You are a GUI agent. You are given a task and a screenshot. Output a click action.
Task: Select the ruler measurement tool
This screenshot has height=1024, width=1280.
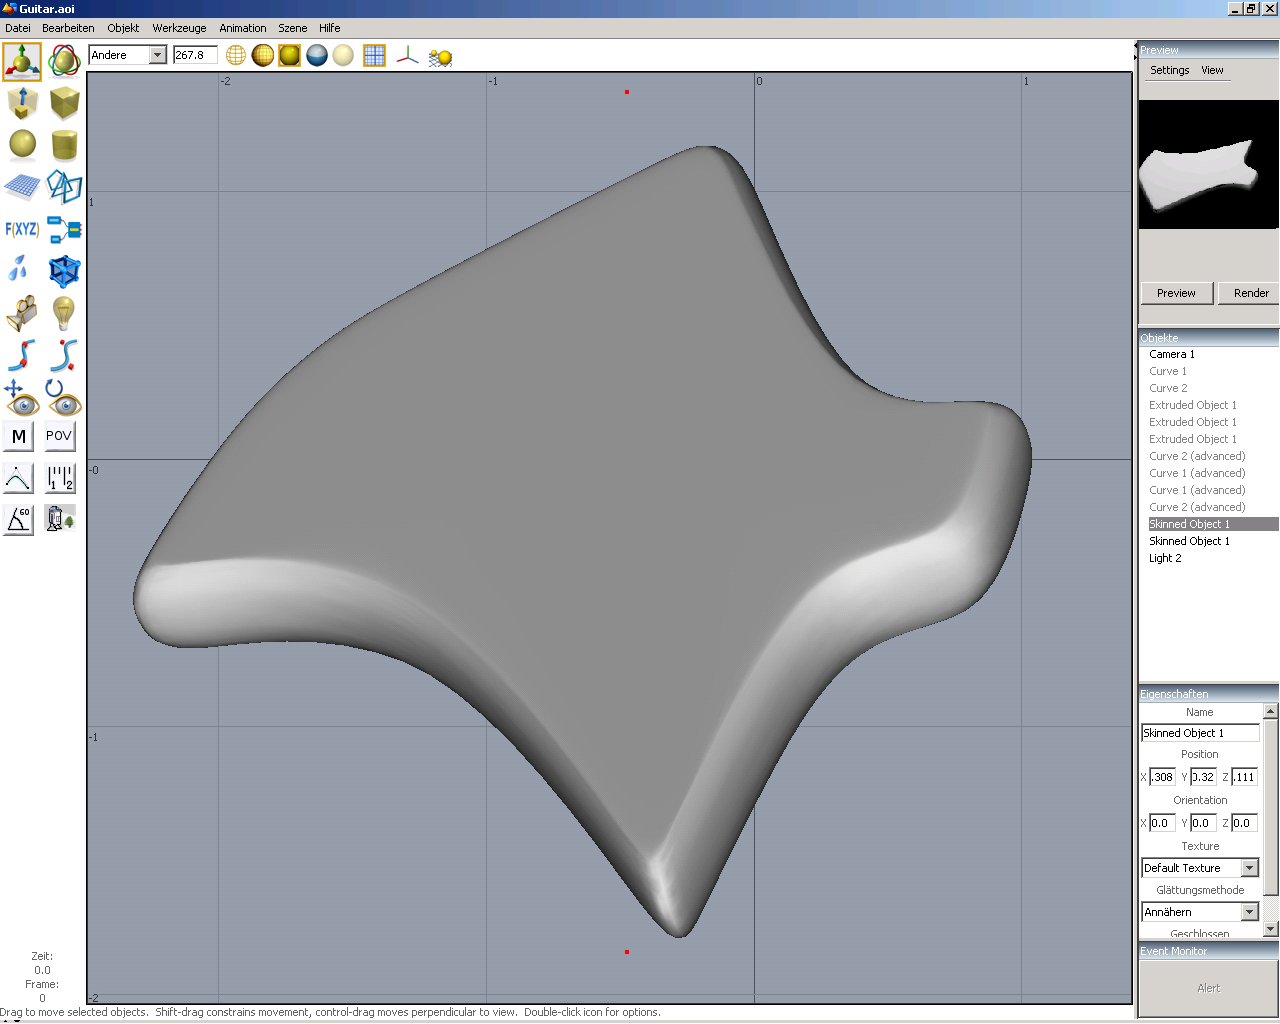(x=60, y=478)
